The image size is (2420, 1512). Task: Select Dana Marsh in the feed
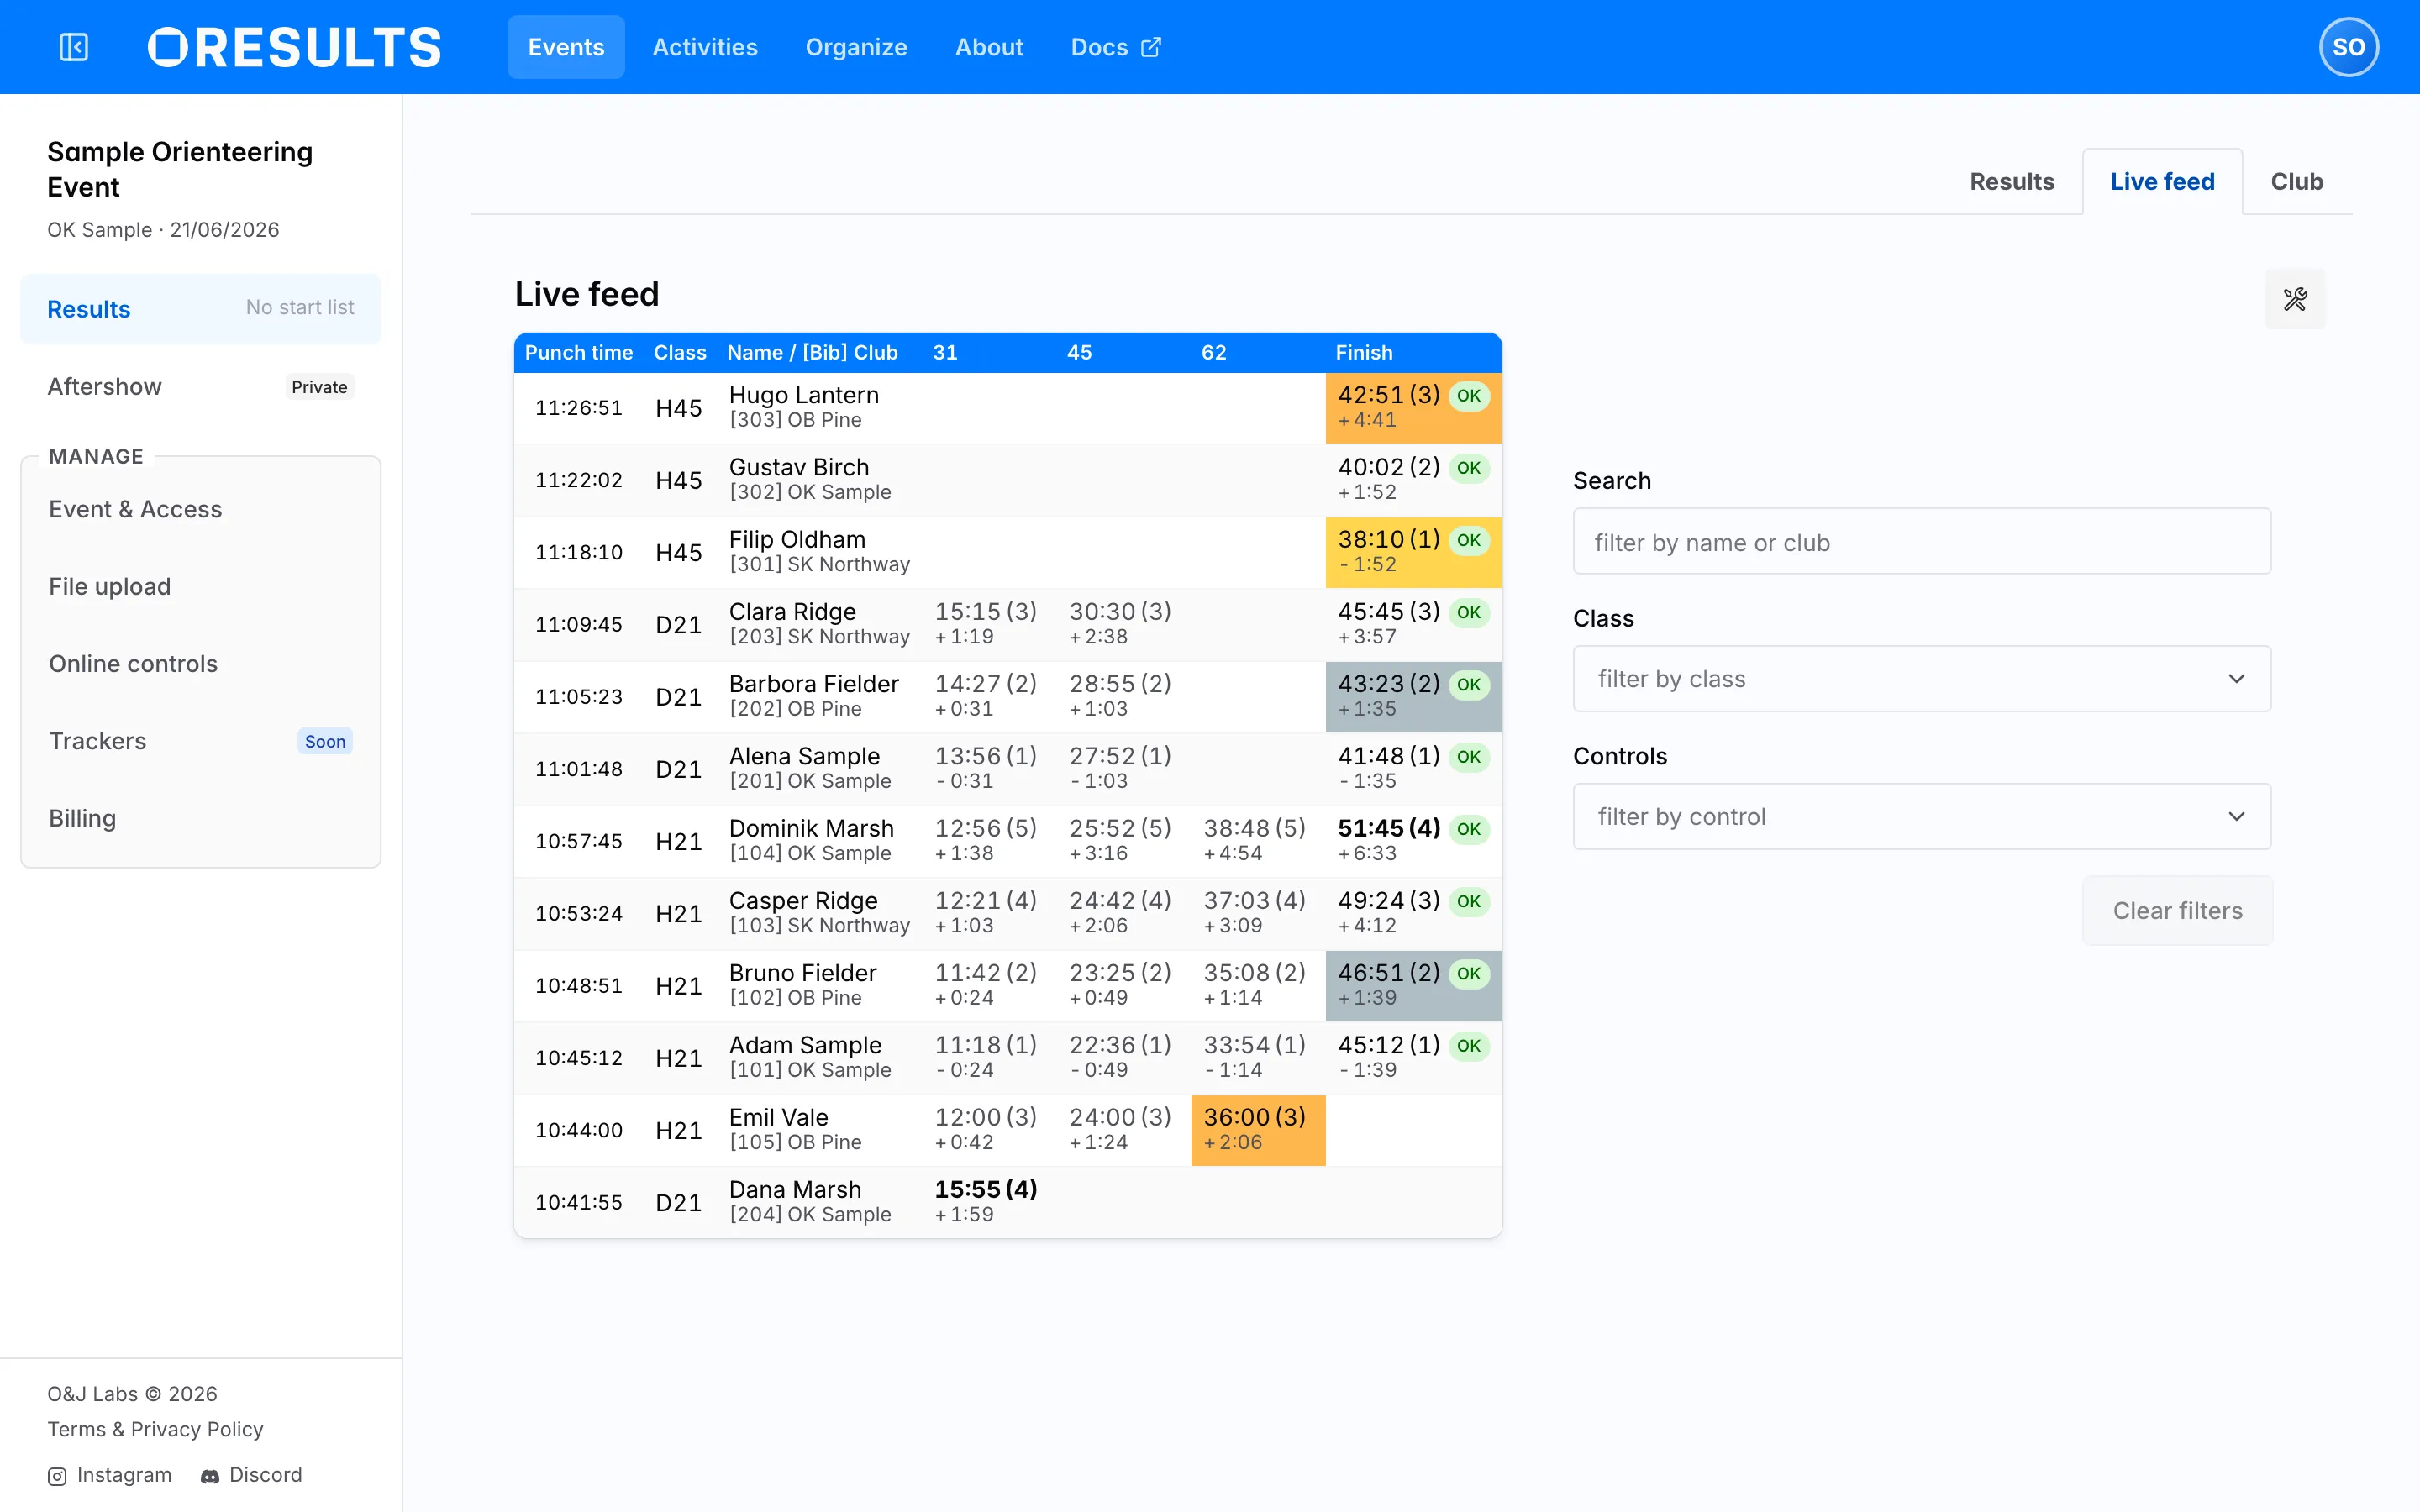click(x=794, y=1190)
